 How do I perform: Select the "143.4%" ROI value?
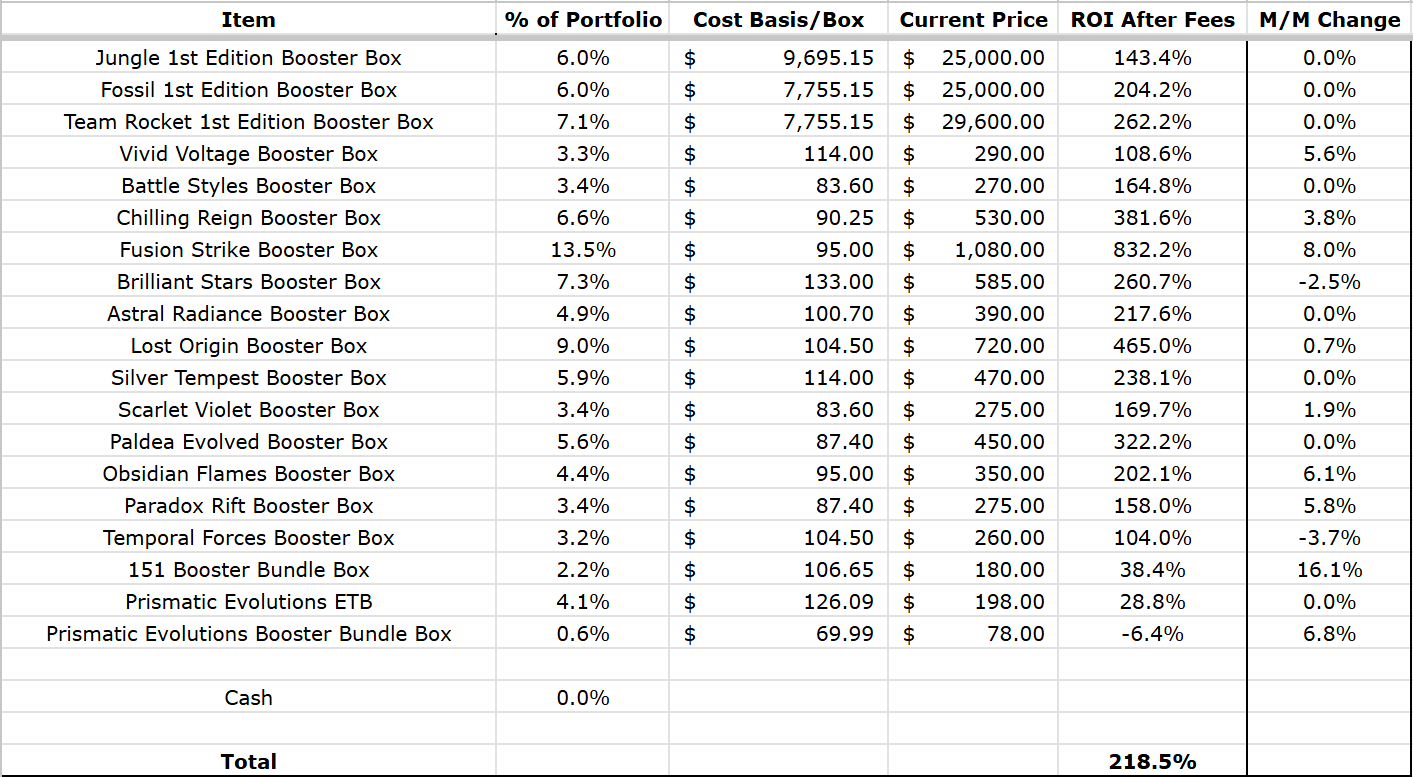tap(1153, 58)
